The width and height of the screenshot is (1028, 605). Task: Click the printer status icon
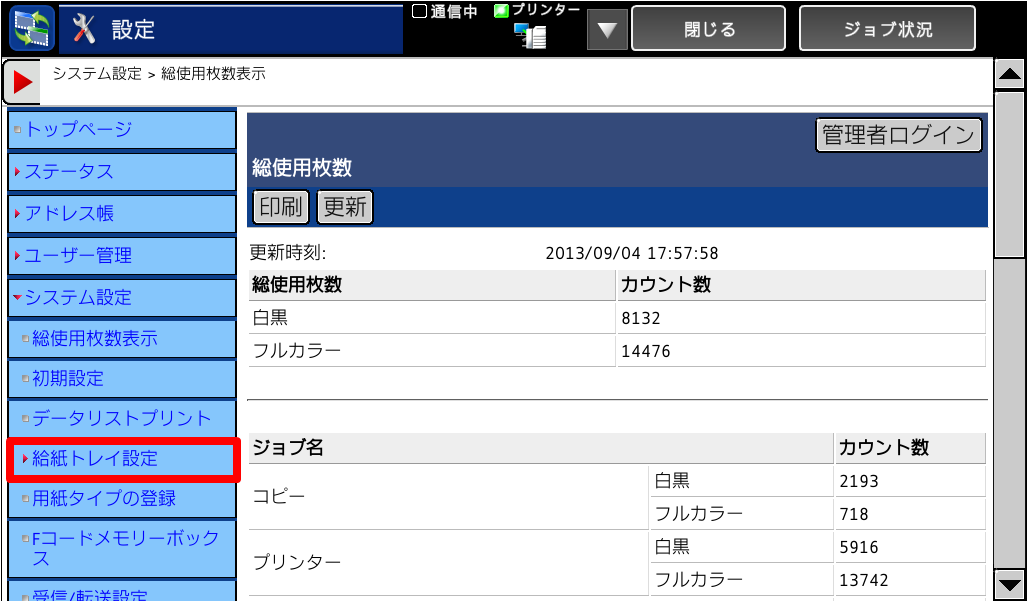click(x=530, y=36)
